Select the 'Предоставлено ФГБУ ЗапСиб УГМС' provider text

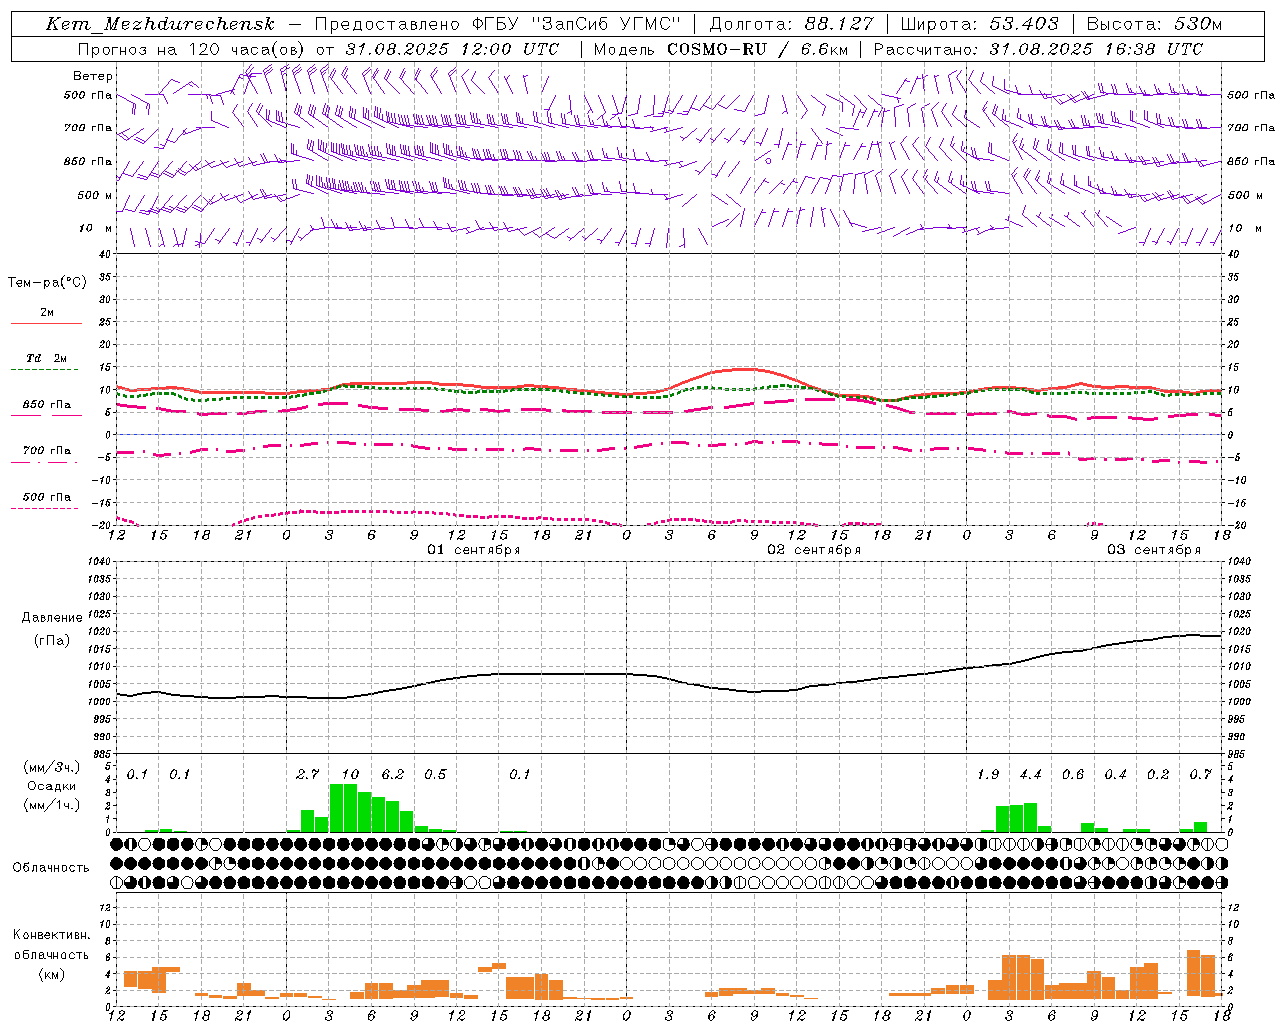click(497, 24)
